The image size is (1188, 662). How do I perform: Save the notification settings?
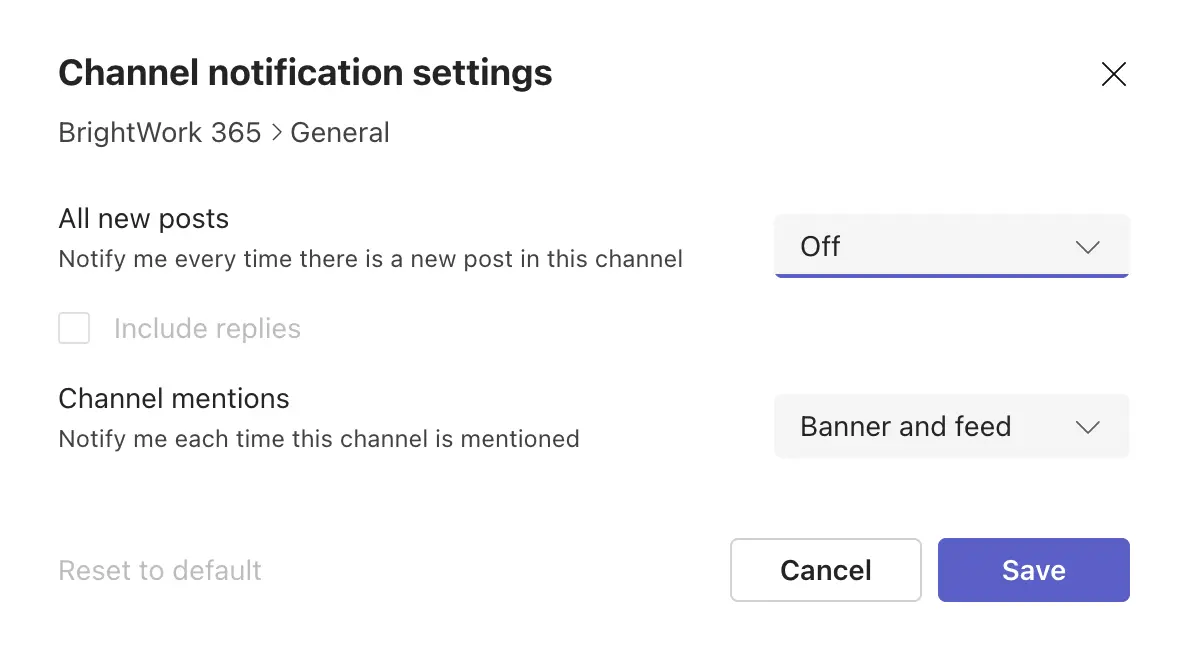[x=1033, y=570]
